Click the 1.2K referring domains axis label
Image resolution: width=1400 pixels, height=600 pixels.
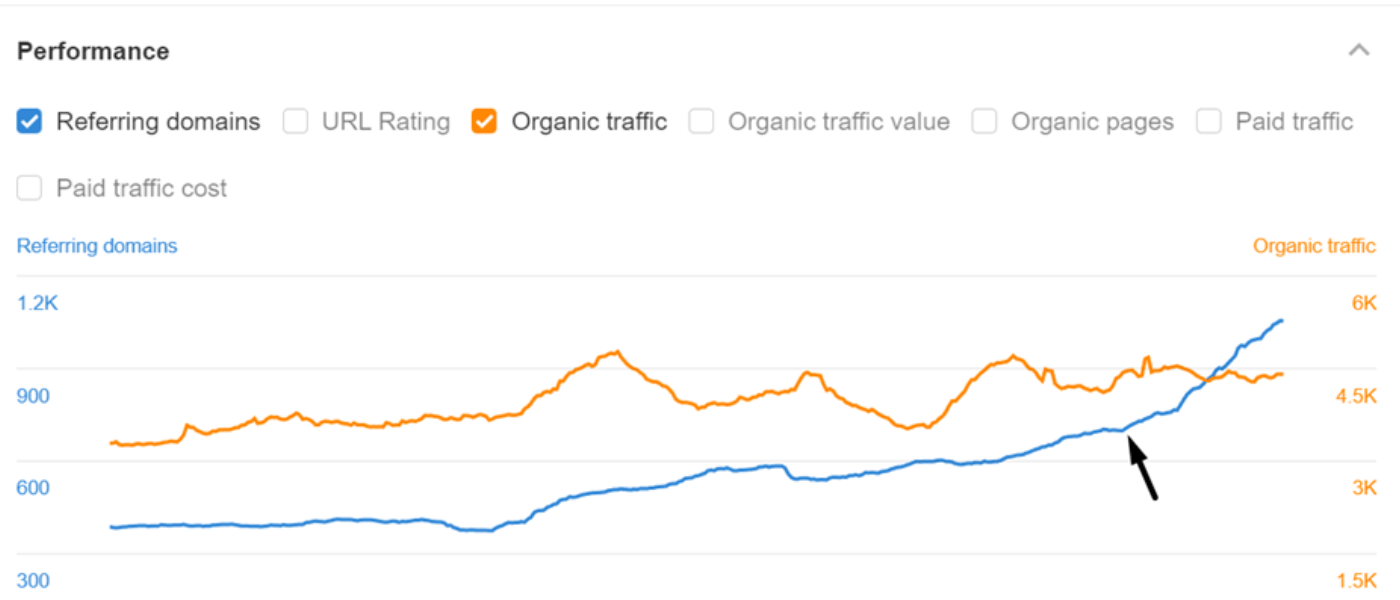[x=38, y=303]
